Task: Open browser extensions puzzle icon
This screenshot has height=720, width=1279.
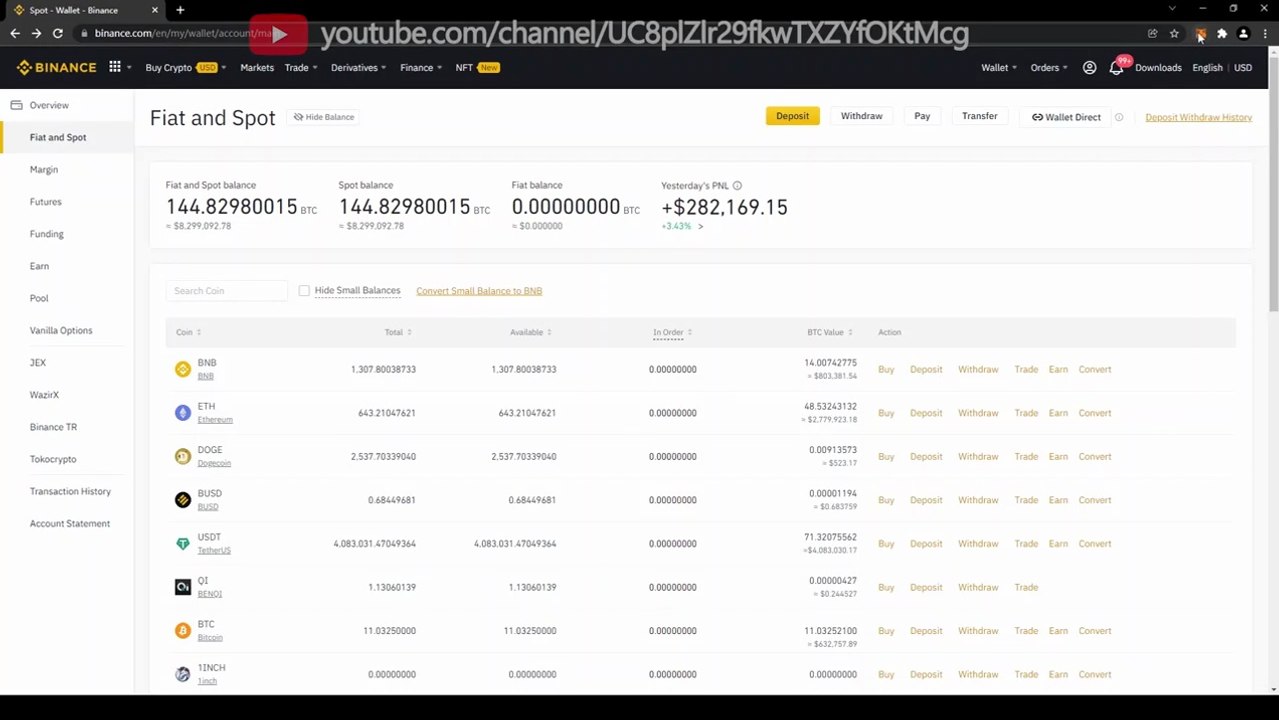Action: pos(1222,33)
